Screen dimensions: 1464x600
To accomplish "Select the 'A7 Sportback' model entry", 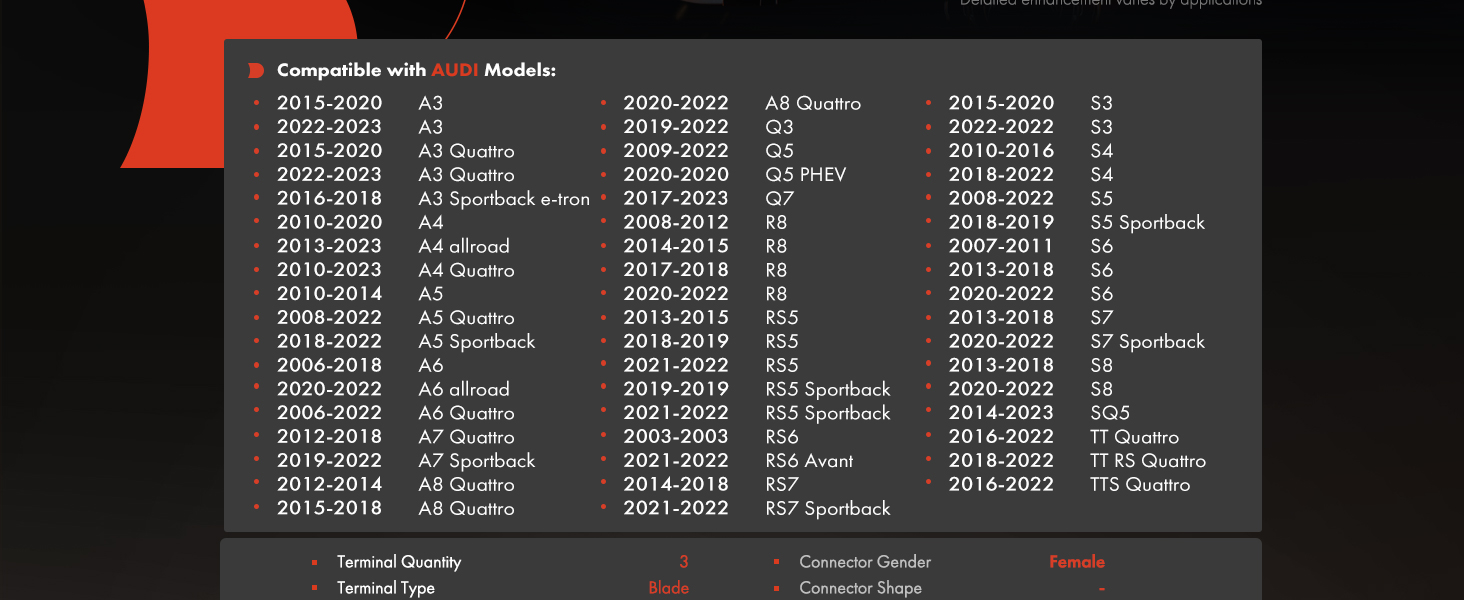I will tap(477, 461).
